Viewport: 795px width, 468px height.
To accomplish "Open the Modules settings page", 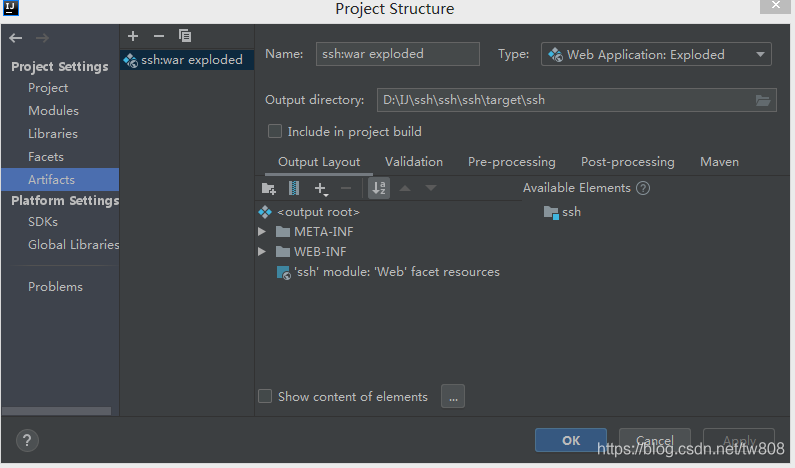I will (53, 111).
